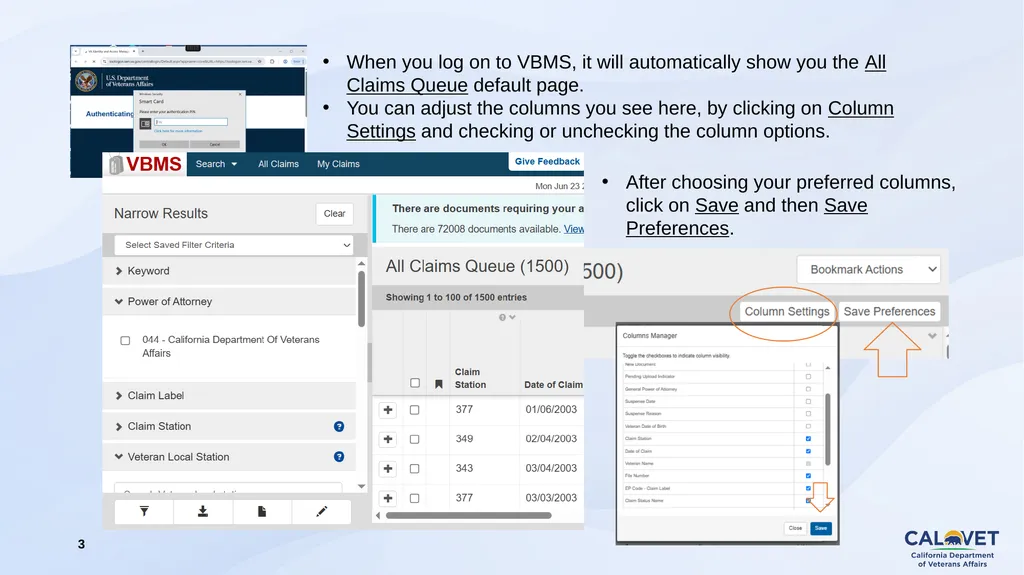Click the pencil edit icon button
This screenshot has width=1024, height=575.
321,512
